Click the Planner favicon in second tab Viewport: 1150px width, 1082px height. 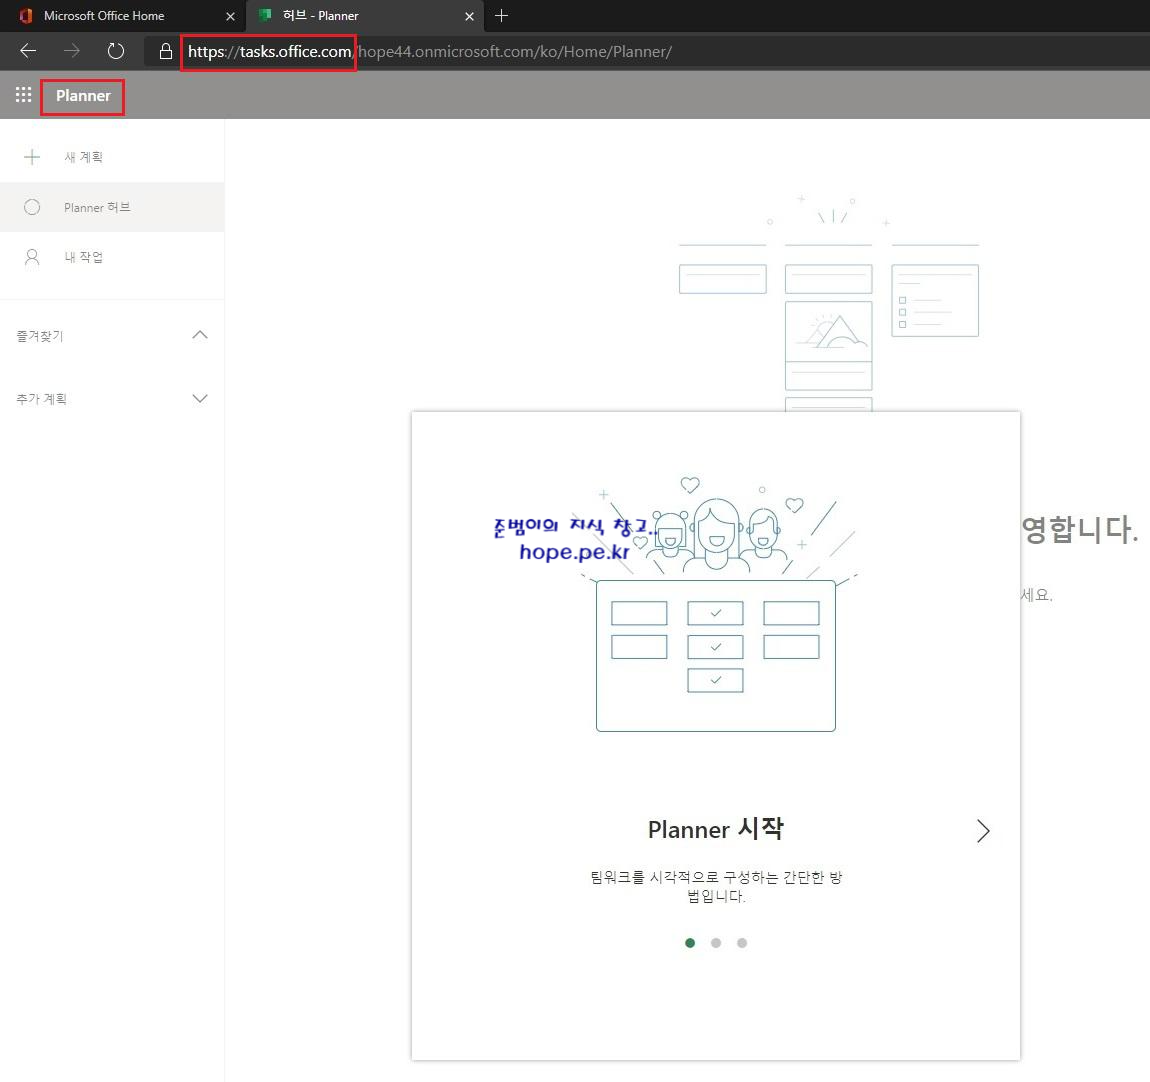[x=265, y=15]
